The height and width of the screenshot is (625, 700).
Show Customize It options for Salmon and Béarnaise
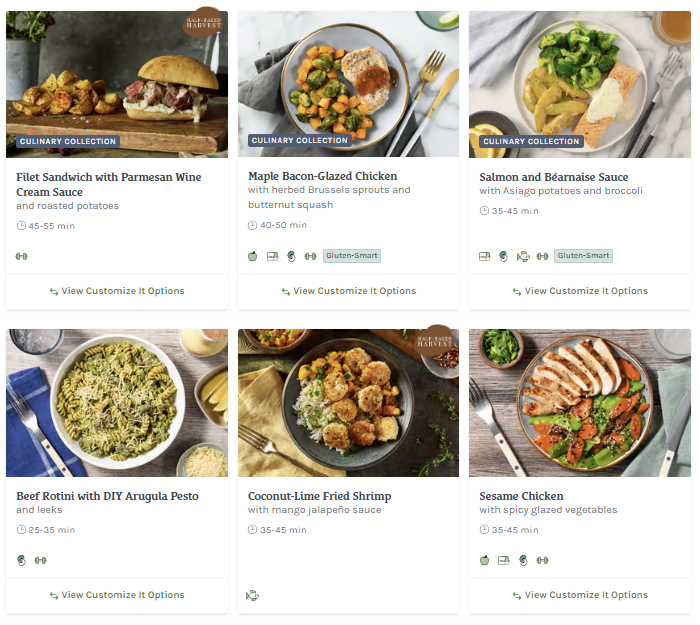580,291
